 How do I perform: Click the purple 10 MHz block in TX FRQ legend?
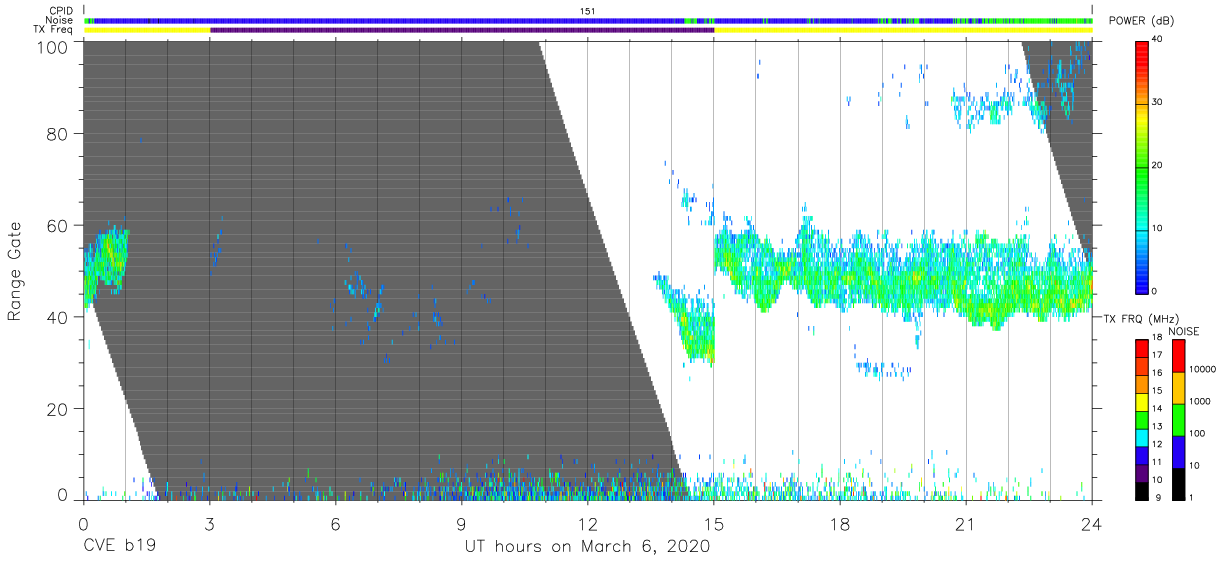pyautogui.click(x=1143, y=473)
